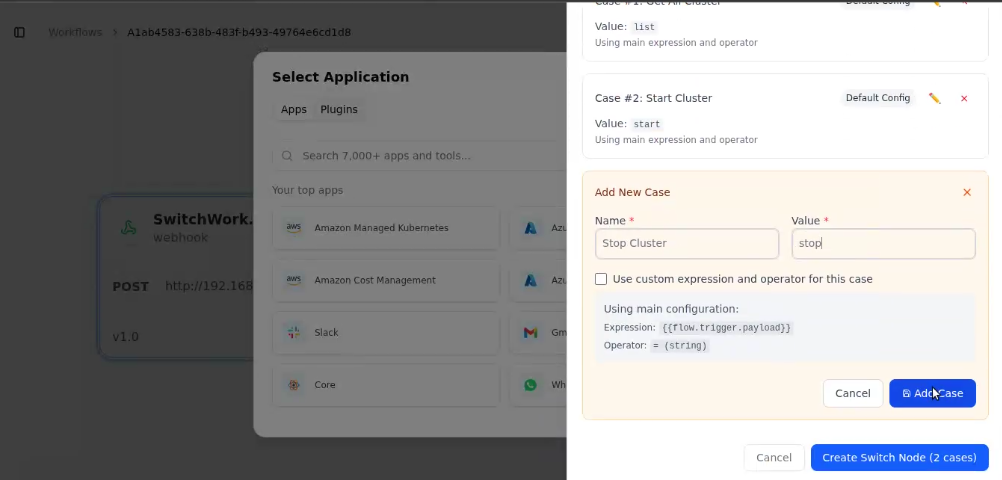This screenshot has width=1002, height=480.
Task: Click the case Value input field
Action: tap(883, 243)
